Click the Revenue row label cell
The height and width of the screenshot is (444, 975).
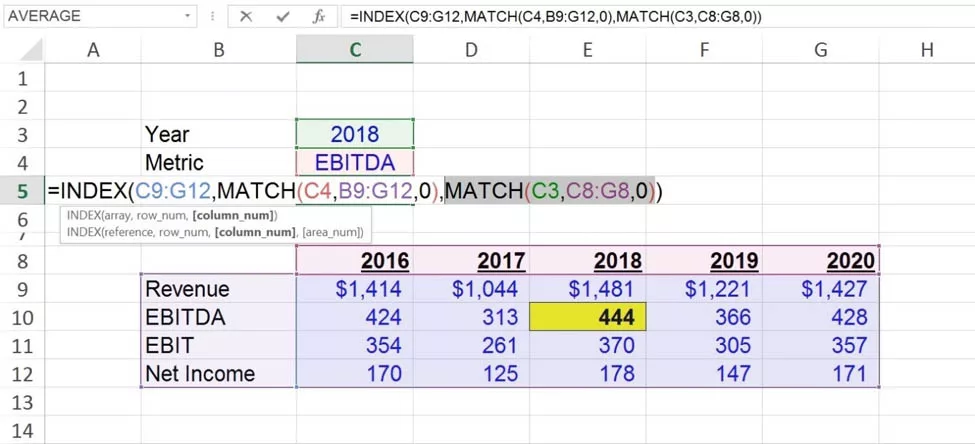pyautogui.click(x=218, y=289)
